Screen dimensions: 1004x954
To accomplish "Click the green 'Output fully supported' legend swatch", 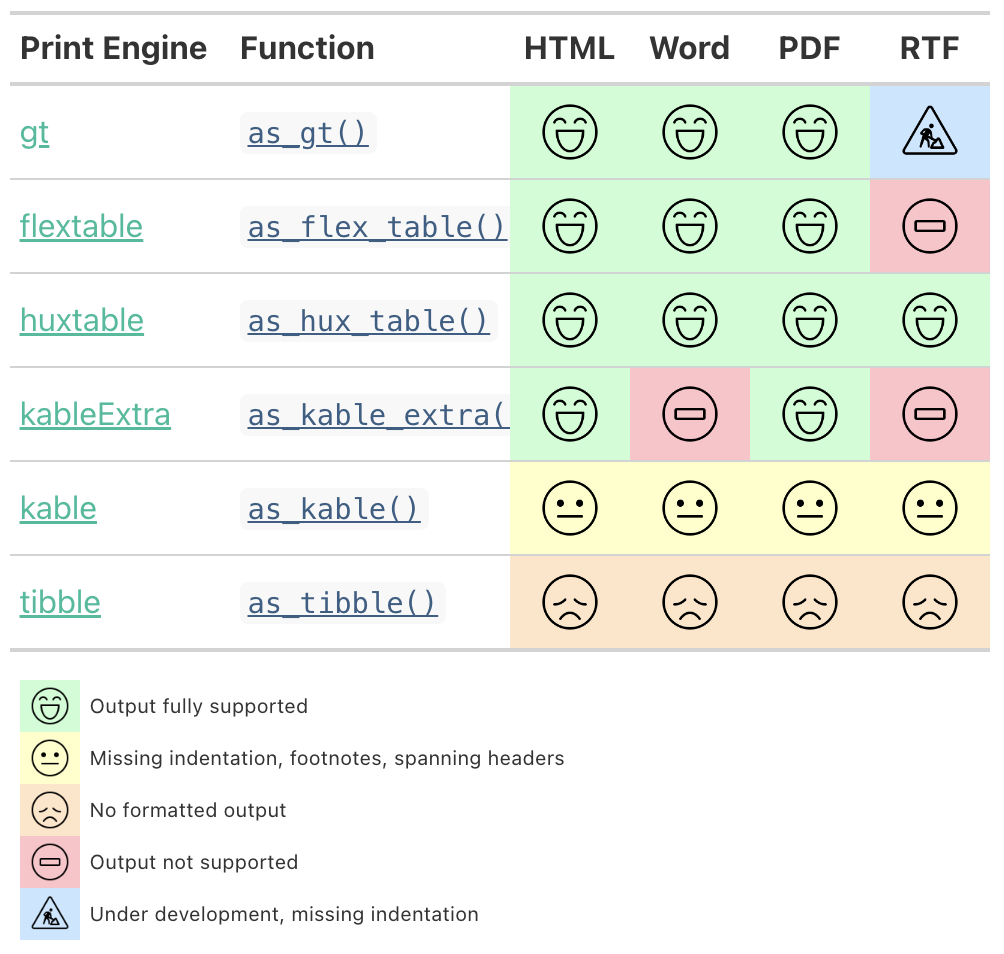I will 50,706.
